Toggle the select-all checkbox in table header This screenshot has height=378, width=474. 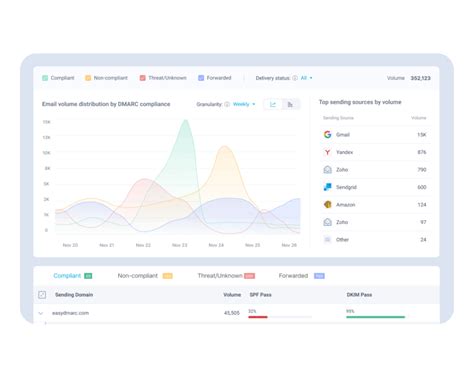click(x=42, y=295)
